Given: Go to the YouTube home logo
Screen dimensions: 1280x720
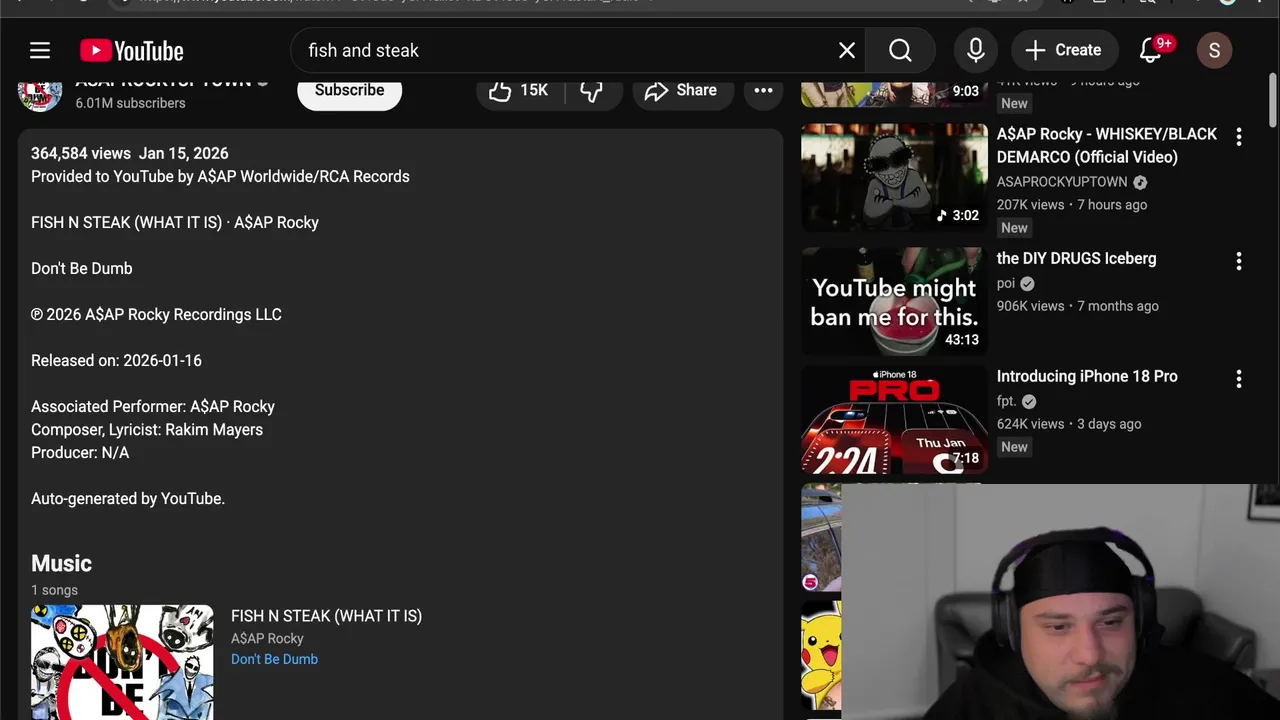Looking at the screenshot, I should point(132,50).
